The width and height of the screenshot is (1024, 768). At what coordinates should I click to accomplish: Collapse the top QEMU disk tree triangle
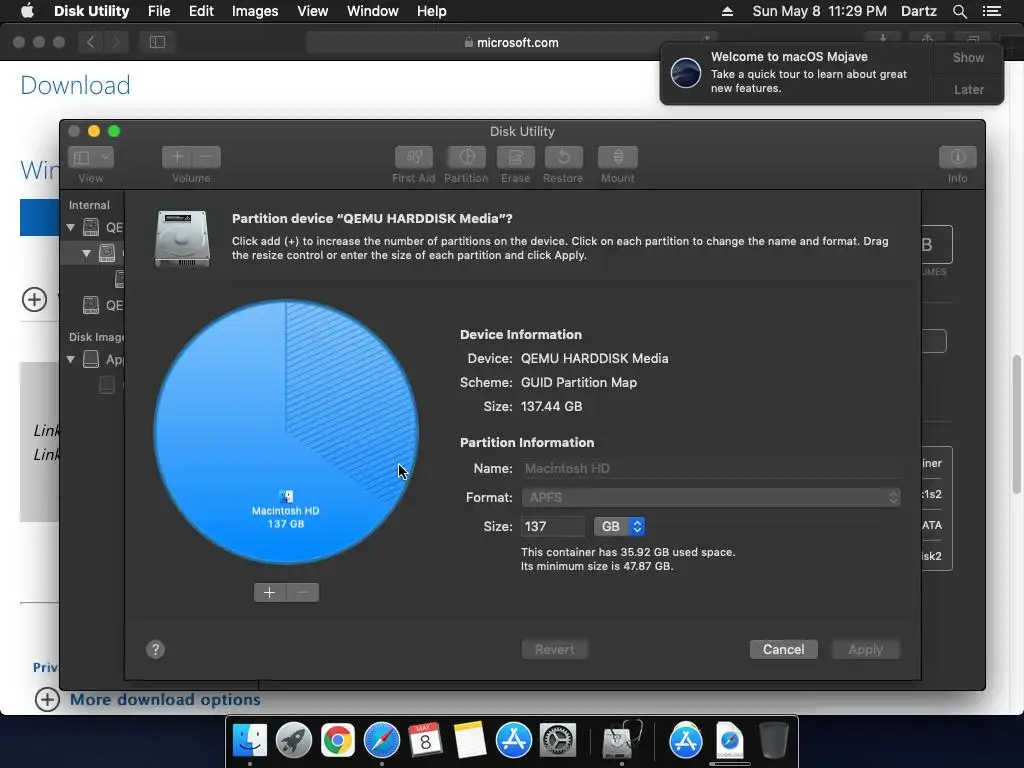(71, 227)
